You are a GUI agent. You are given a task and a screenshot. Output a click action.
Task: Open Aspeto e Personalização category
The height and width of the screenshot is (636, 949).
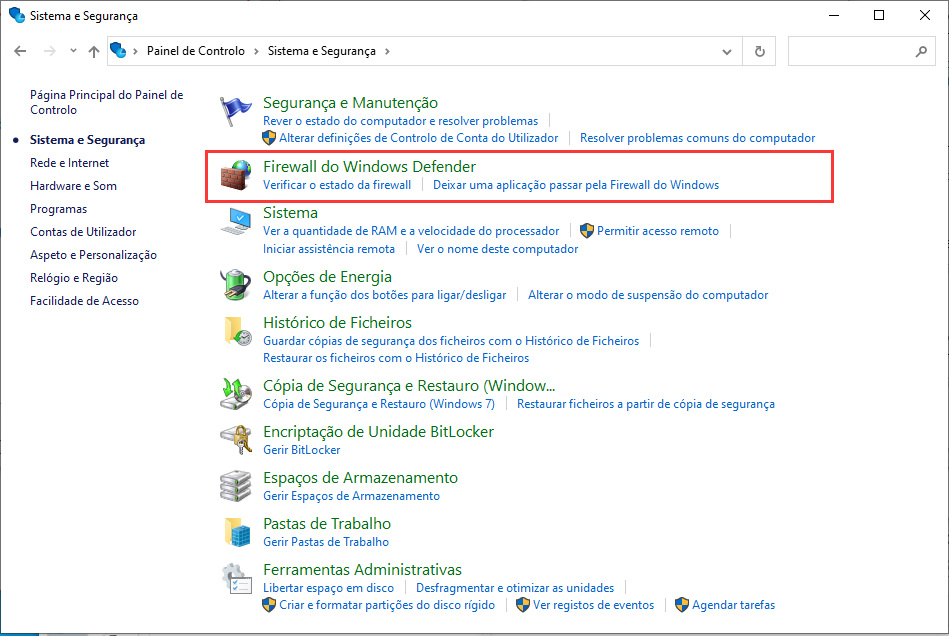pos(93,255)
